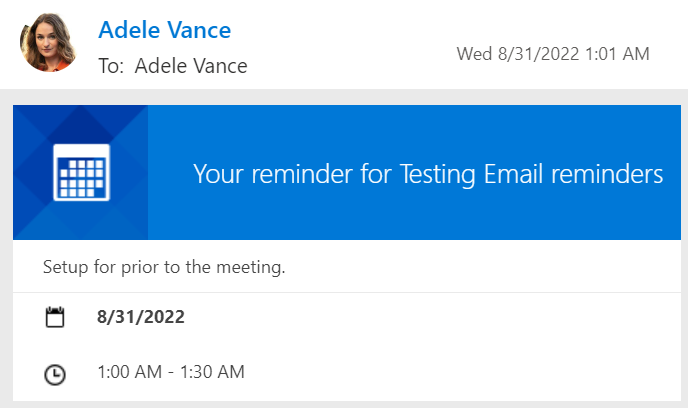Click the date in the received timestamp
688x408 pixels.
pos(537,54)
